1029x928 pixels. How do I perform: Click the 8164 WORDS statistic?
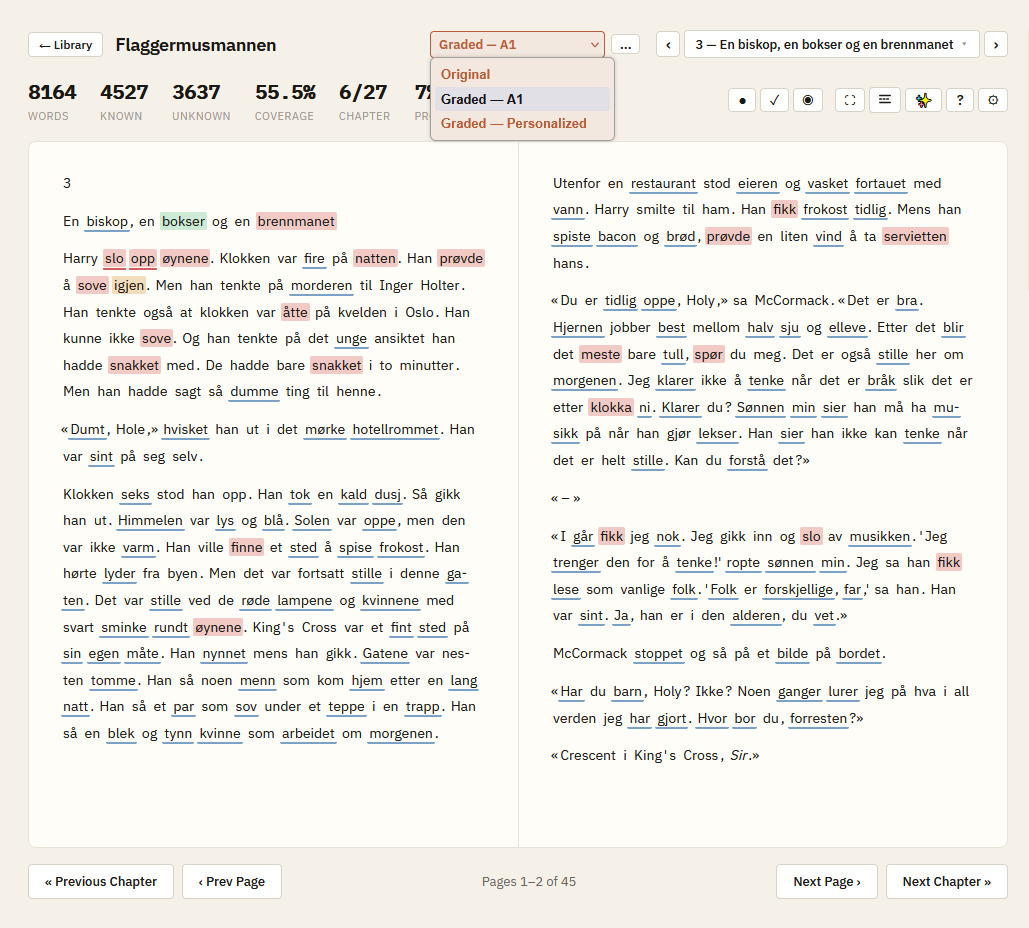coord(52,102)
